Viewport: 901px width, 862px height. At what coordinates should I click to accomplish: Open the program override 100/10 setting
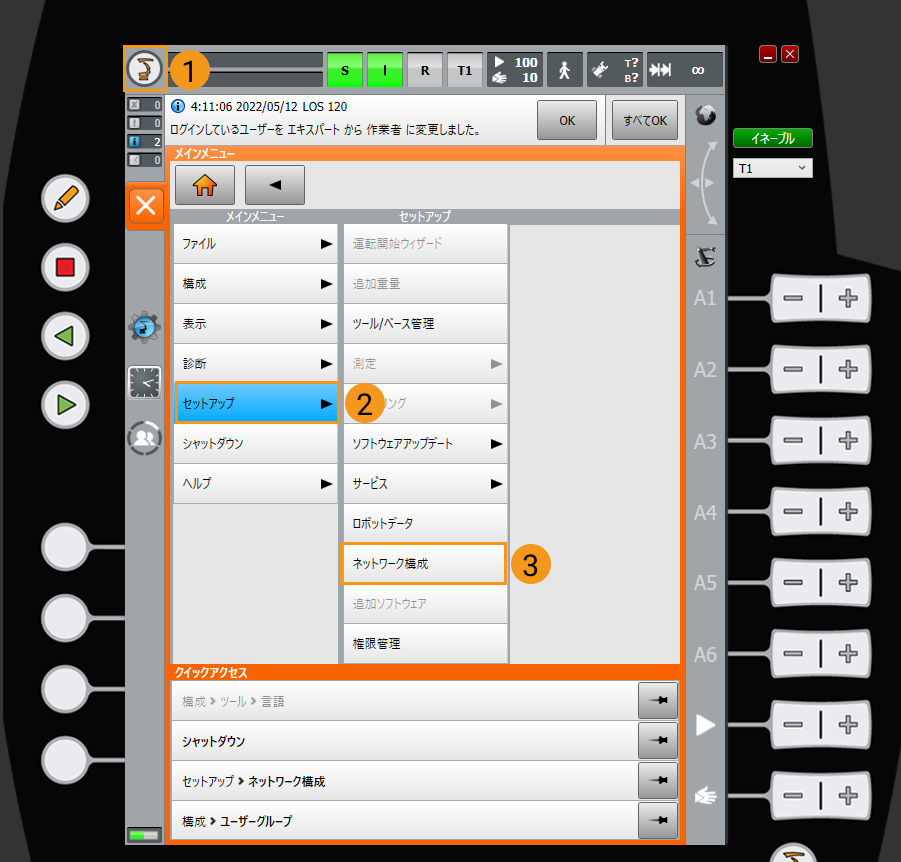coord(515,70)
